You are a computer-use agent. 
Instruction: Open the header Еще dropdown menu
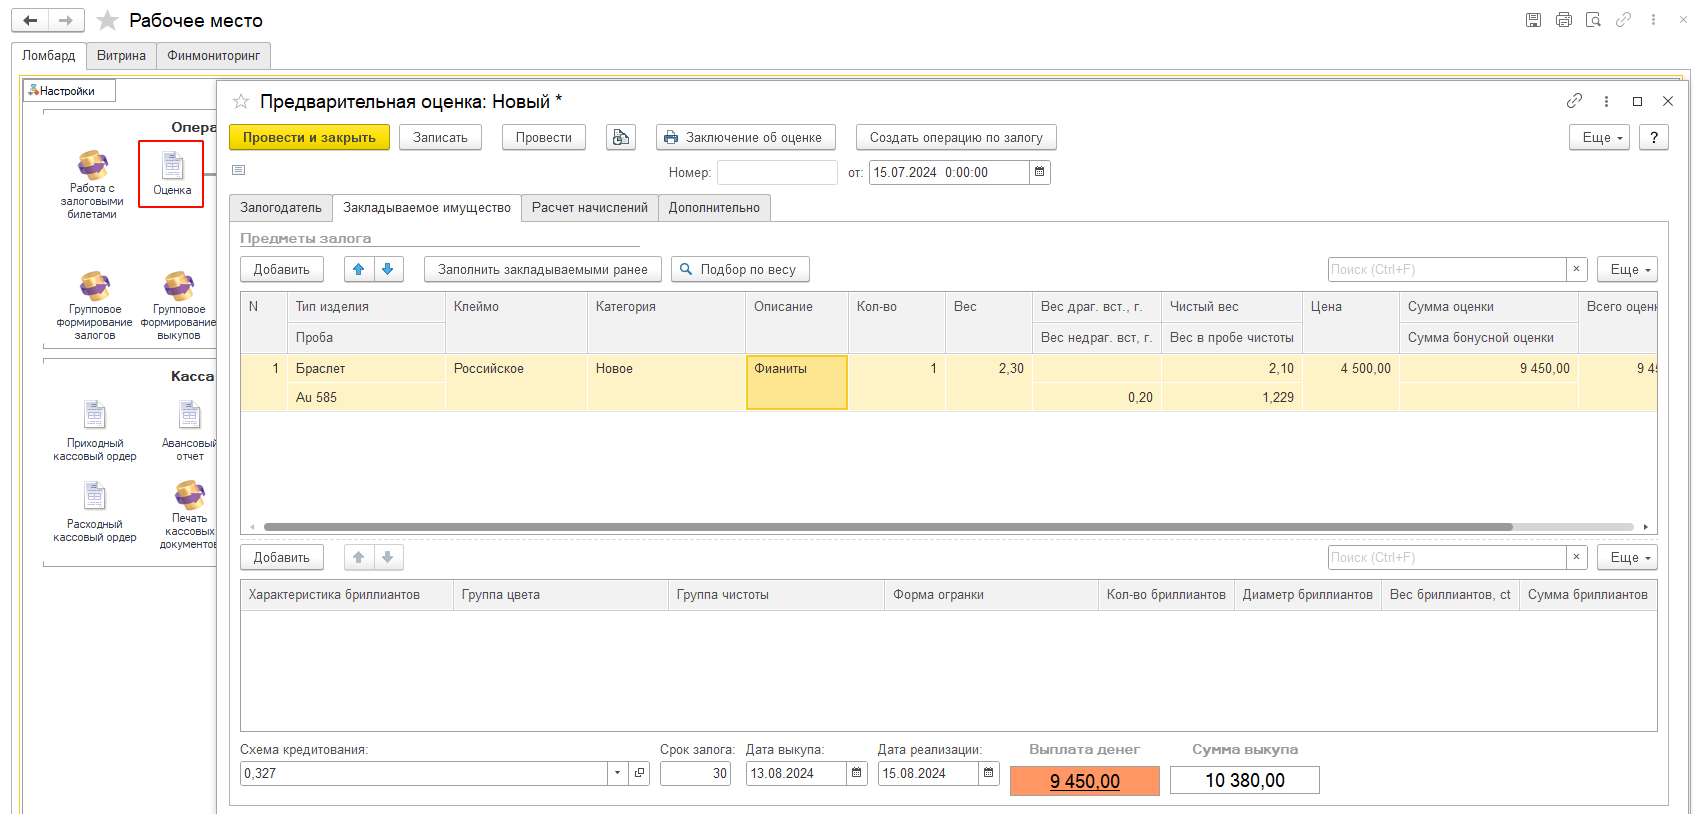(x=1600, y=137)
